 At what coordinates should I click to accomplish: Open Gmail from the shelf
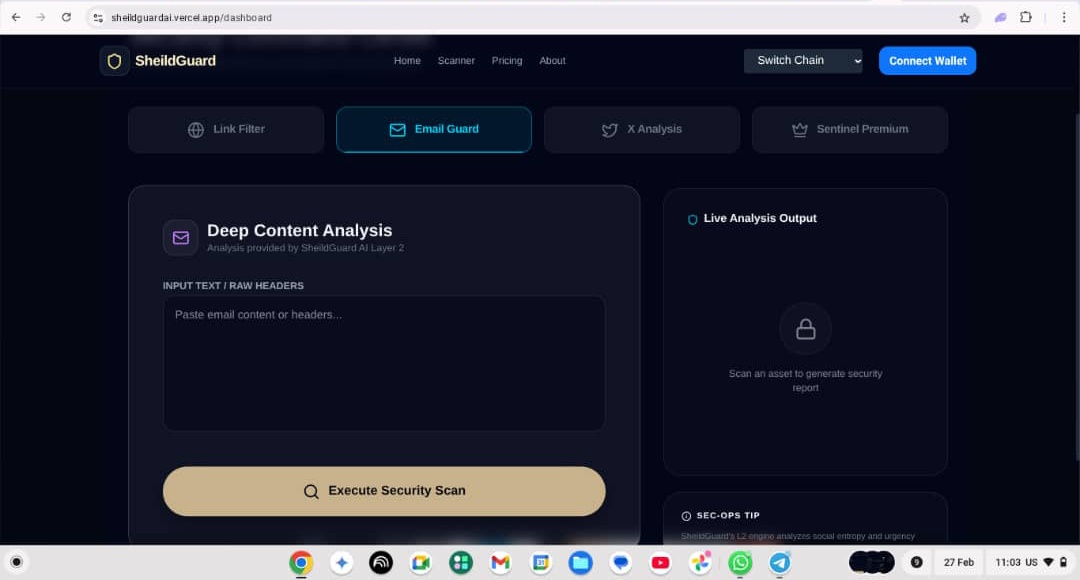tap(501, 563)
